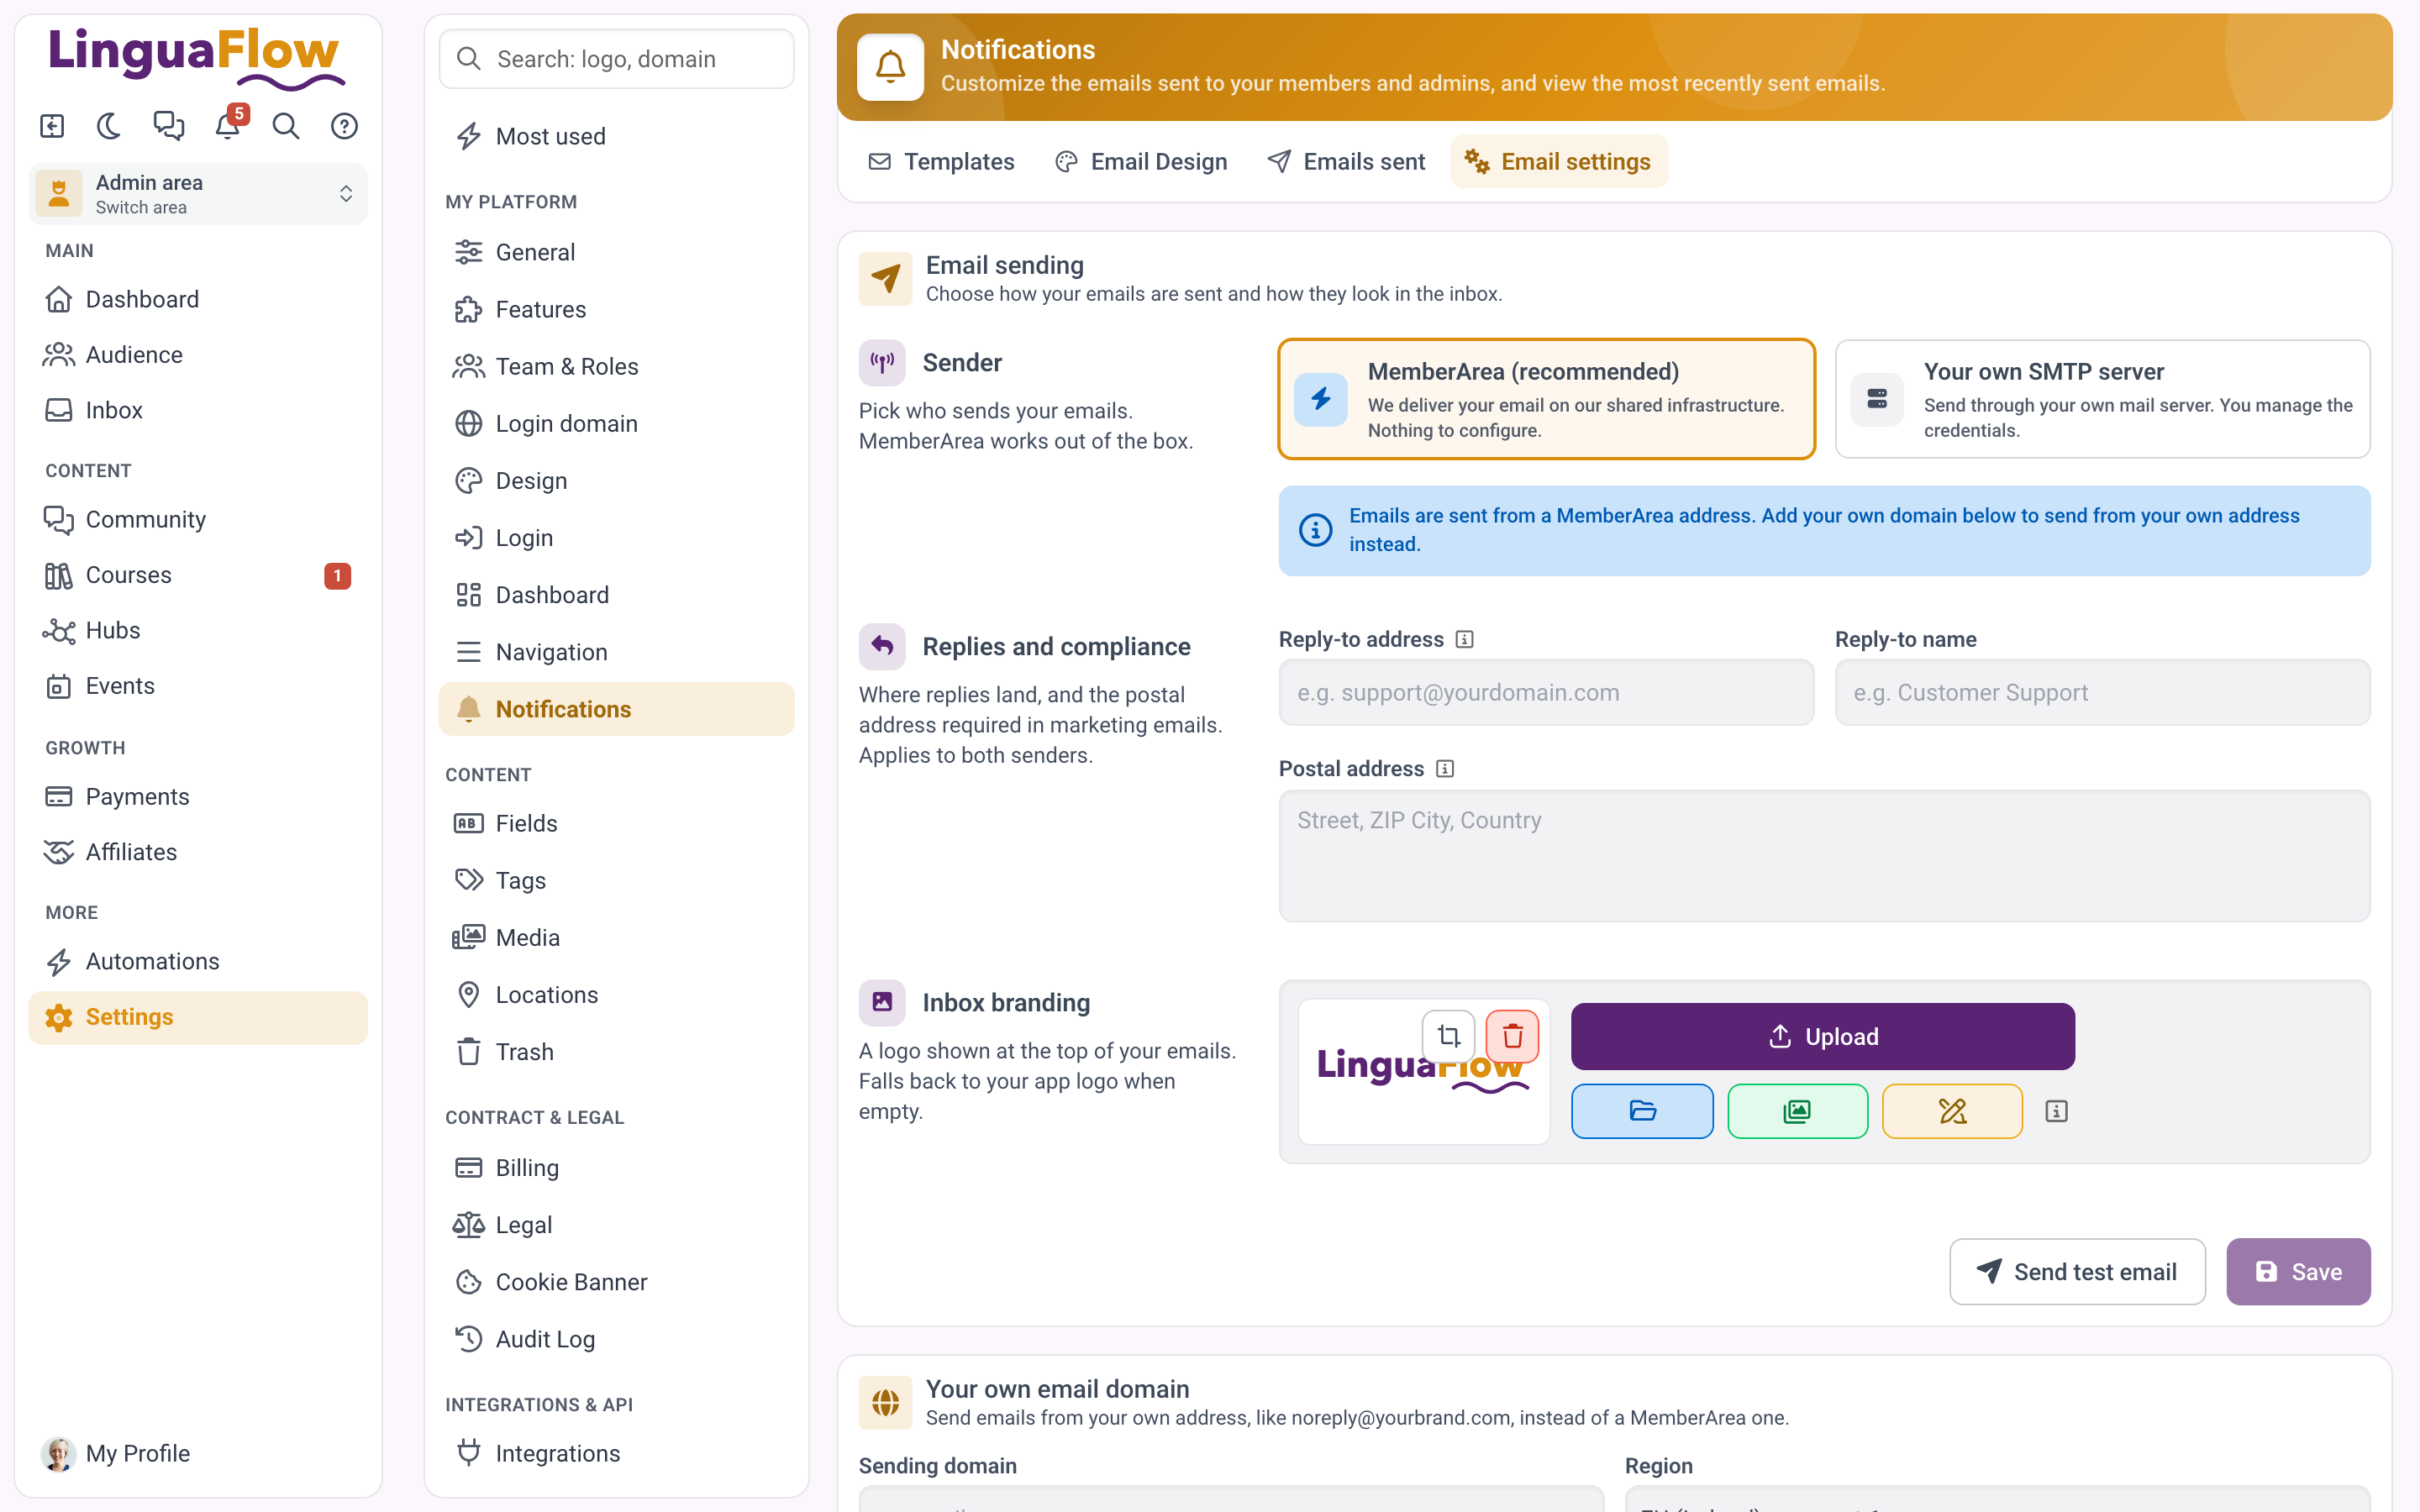The image size is (2420, 1512).
Task: Open Fields settings
Action: pos(616,823)
